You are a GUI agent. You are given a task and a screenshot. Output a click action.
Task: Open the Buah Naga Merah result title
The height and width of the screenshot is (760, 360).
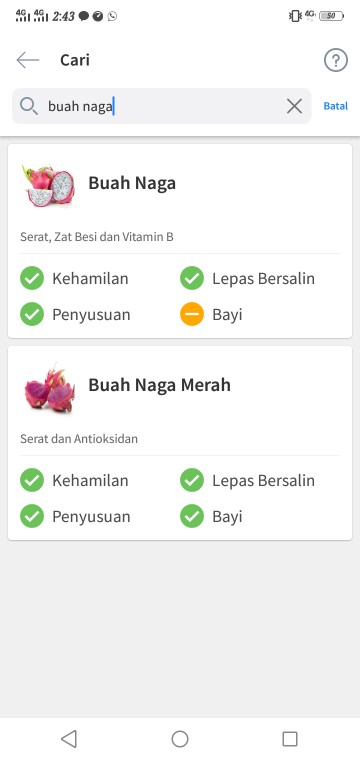click(x=159, y=385)
